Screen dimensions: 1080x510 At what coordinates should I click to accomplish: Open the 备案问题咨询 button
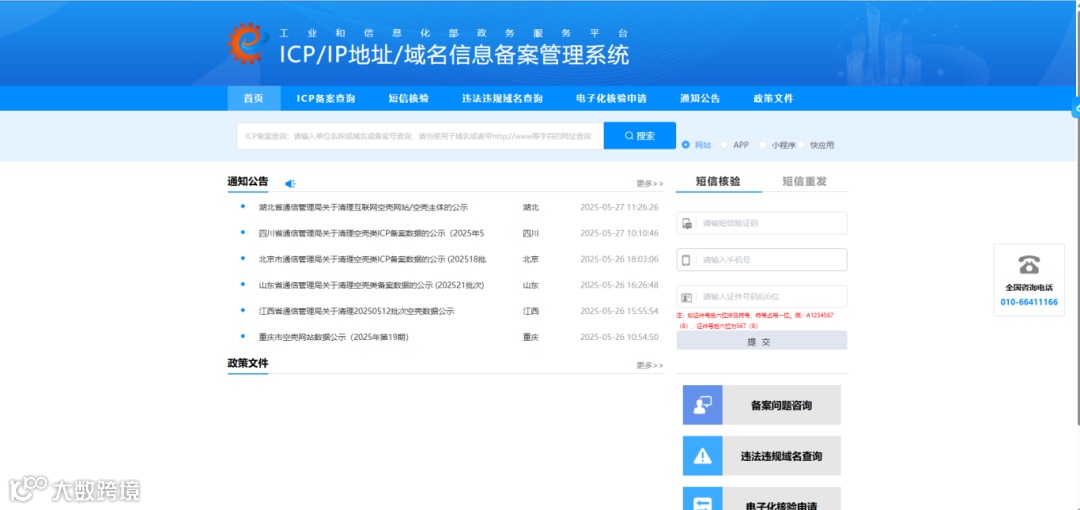(x=762, y=405)
